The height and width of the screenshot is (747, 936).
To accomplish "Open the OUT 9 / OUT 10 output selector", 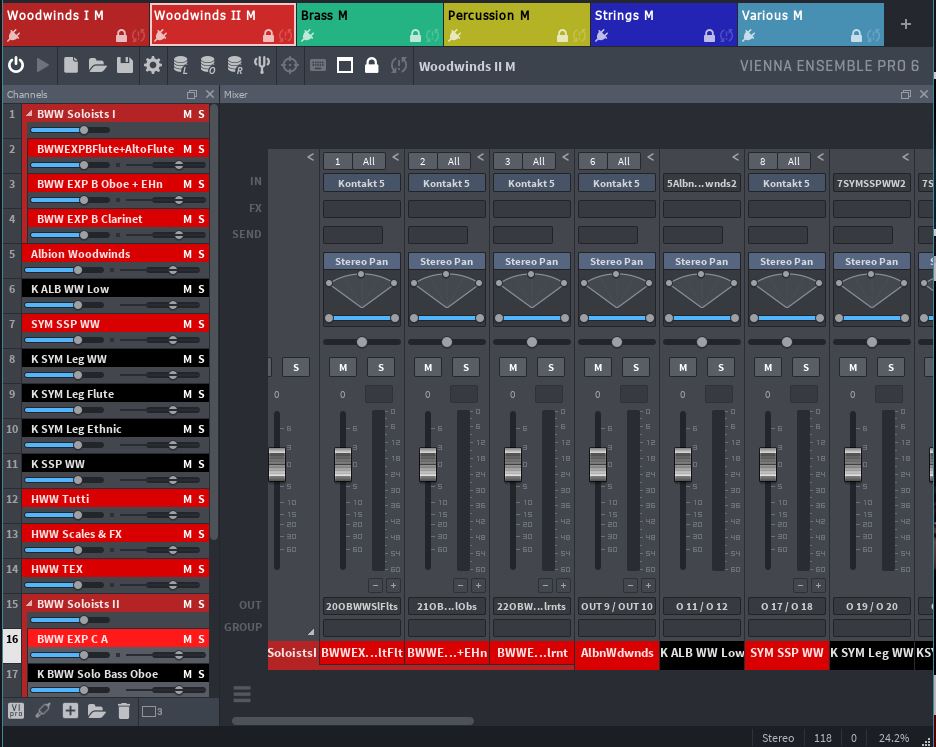I will pyautogui.click(x=617, y=606).
